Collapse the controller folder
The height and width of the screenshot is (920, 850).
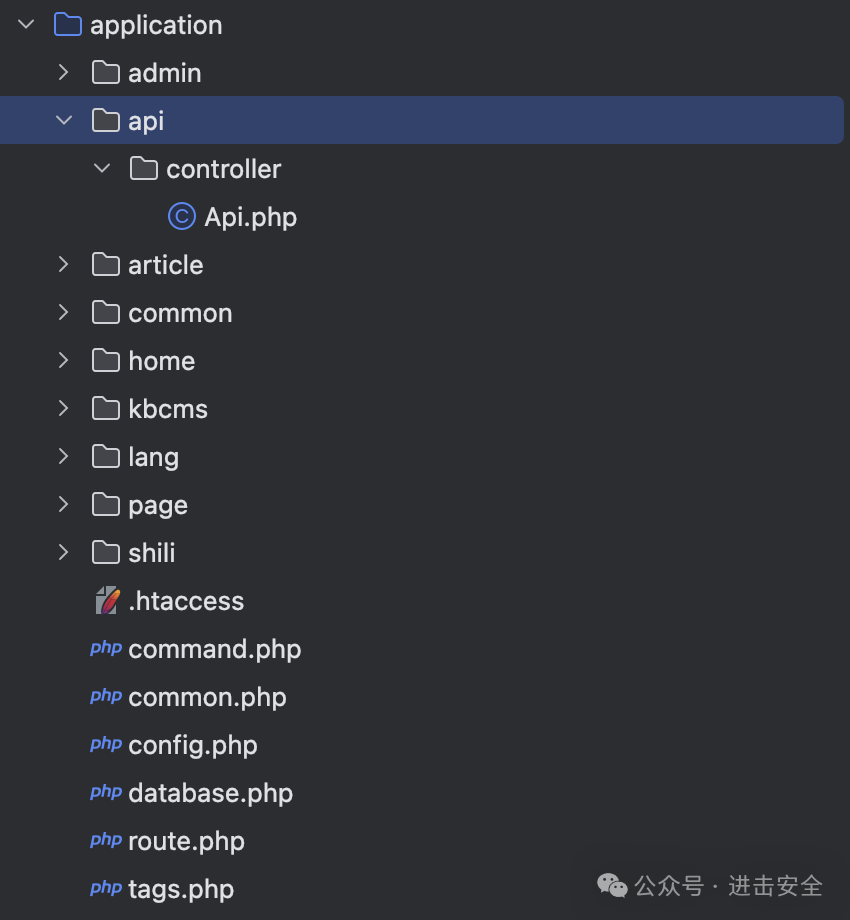pyautogui.click(x=102, y=169)
